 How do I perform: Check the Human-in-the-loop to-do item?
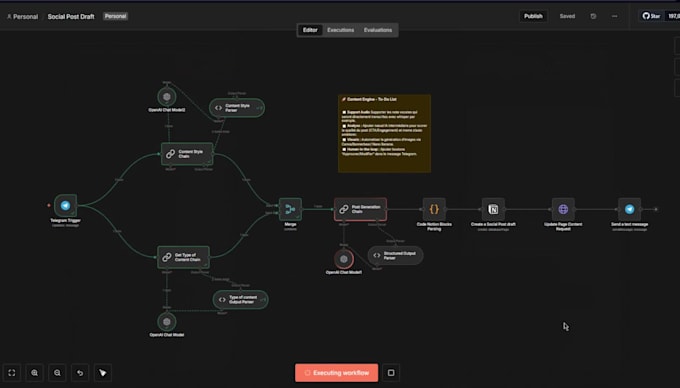(x=344, y=149)
